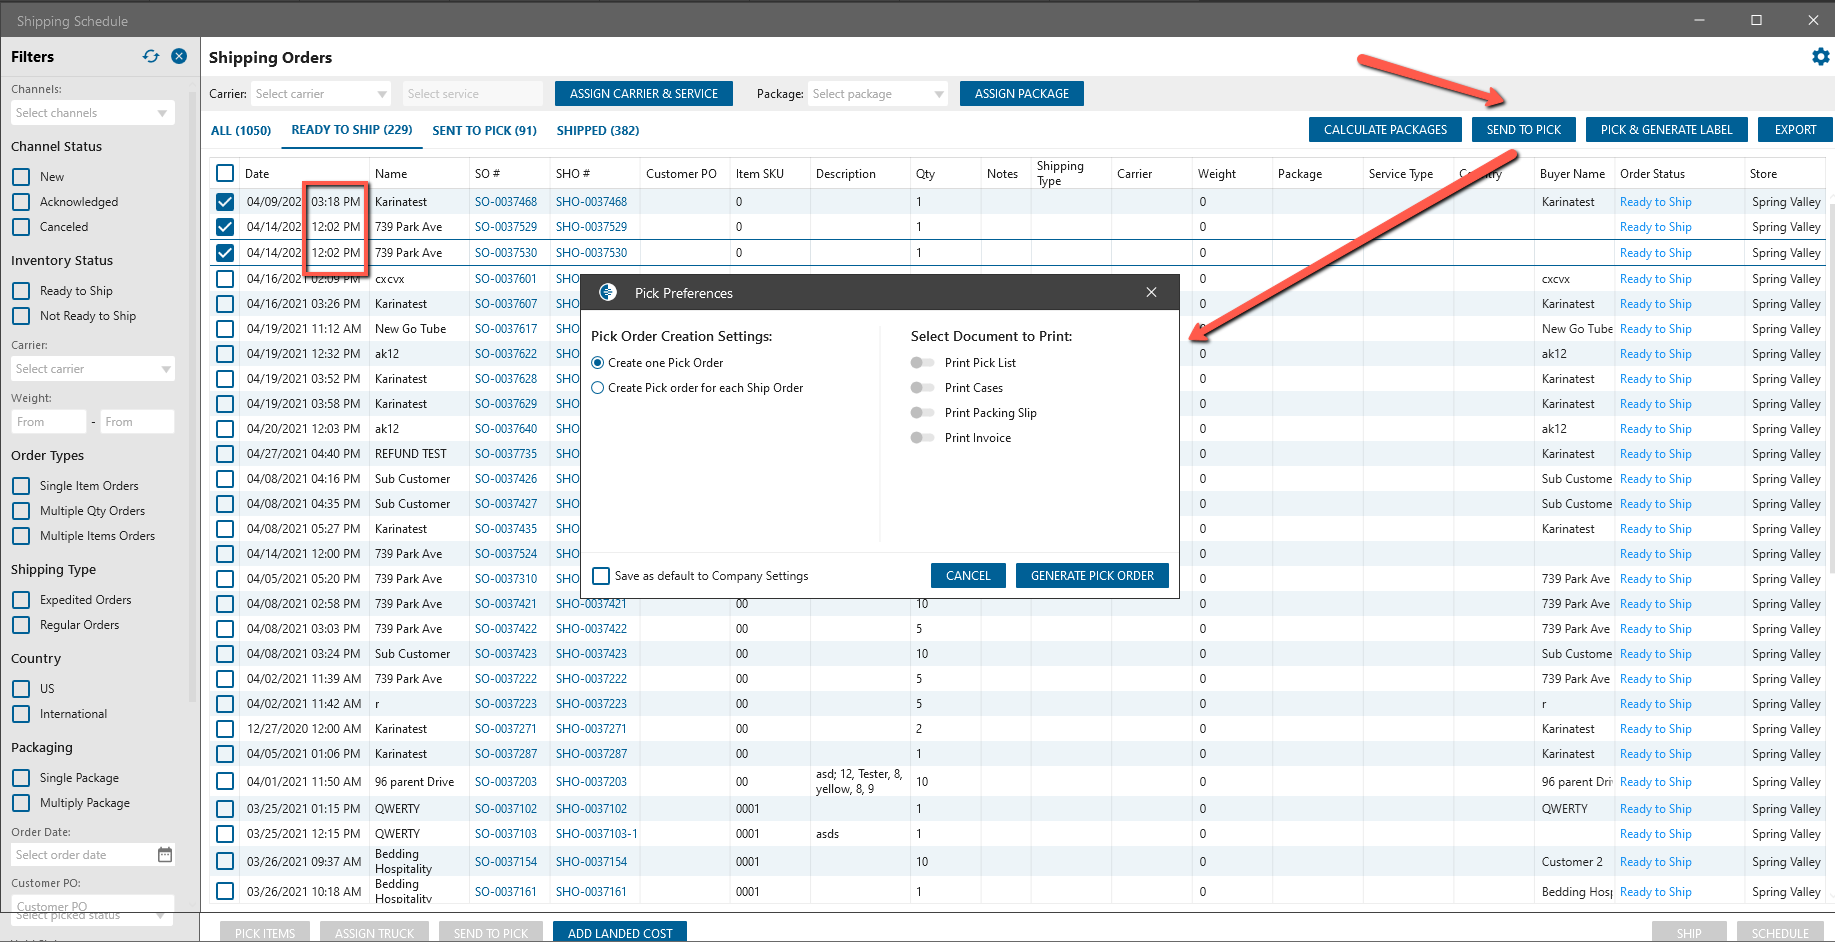This screenshot has height=942, width=1835.
Task: Enable Print Packing Slip switch
Action: click(922, 413)
